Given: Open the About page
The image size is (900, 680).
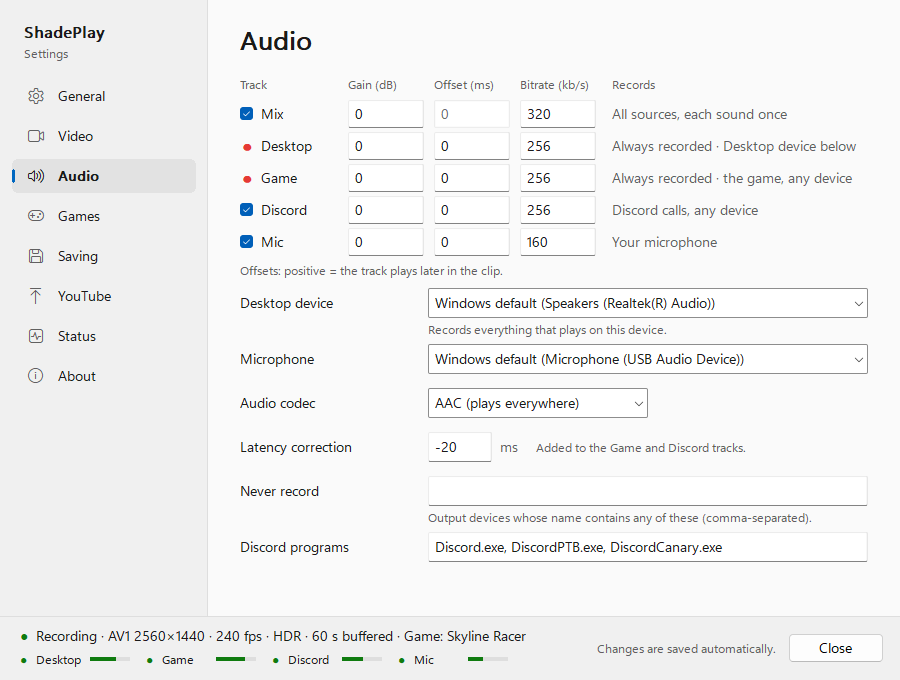Looking at the screenshot, I should pyautogui.click(x=104, y=376).
